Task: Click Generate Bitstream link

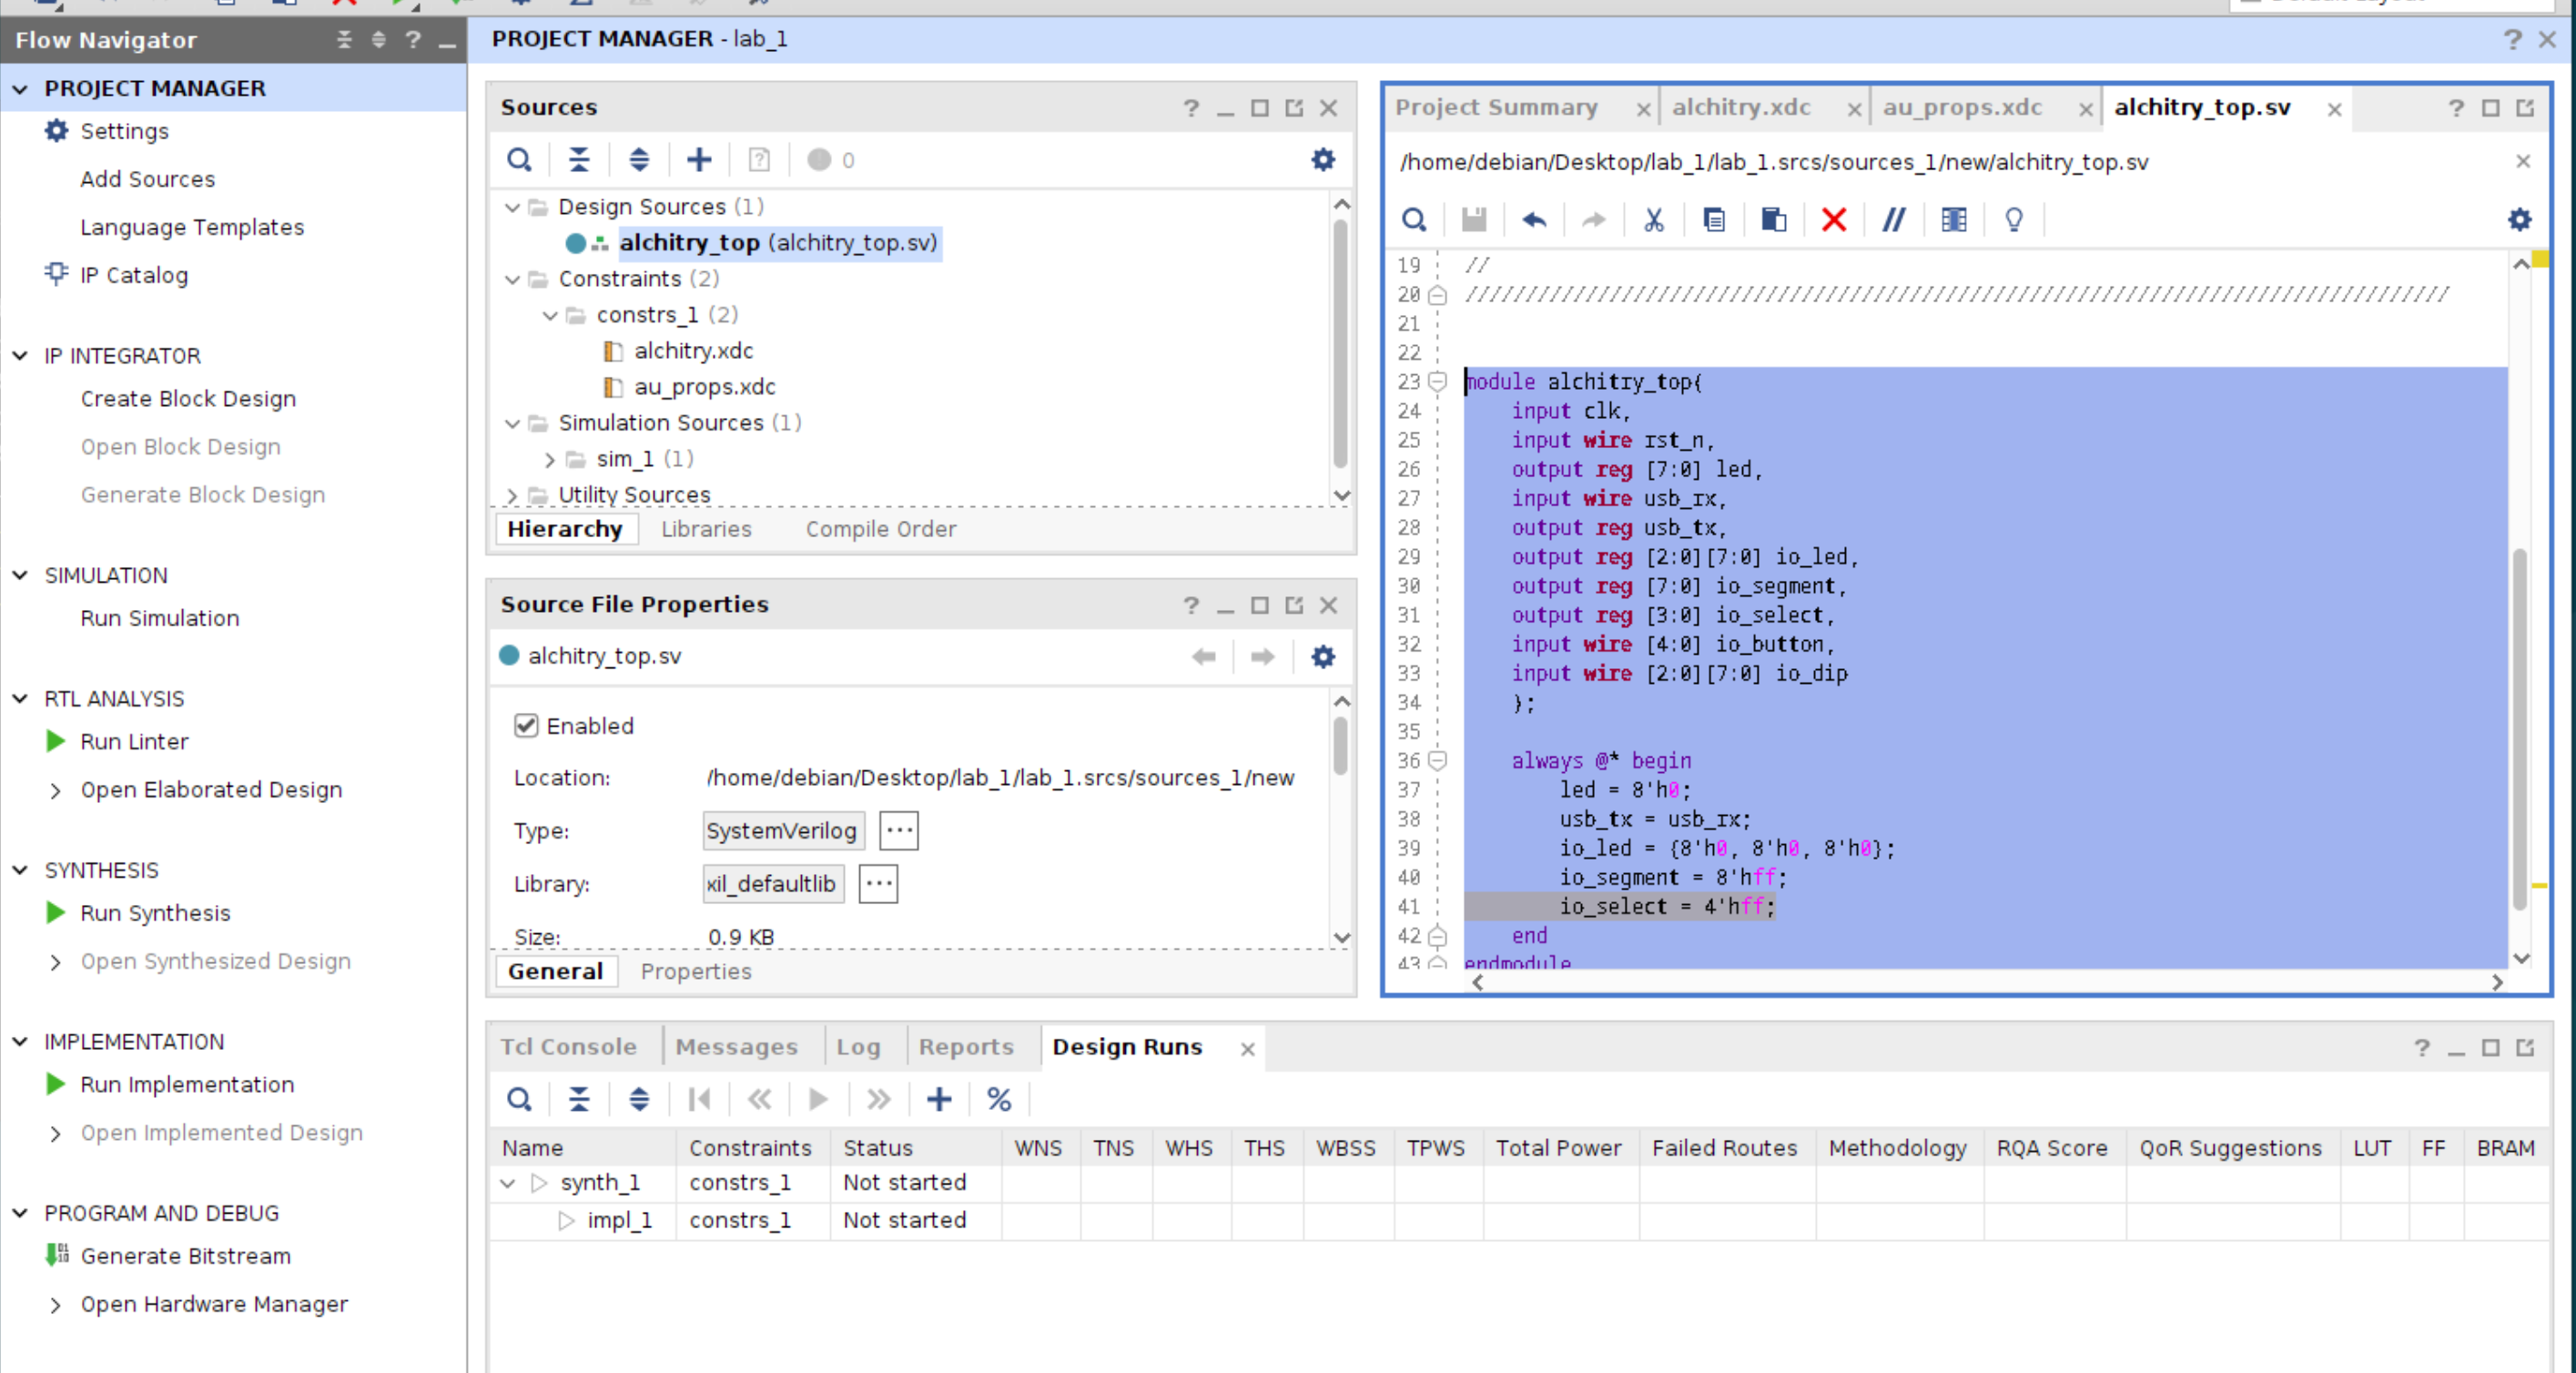Action: coord(185,1256)
